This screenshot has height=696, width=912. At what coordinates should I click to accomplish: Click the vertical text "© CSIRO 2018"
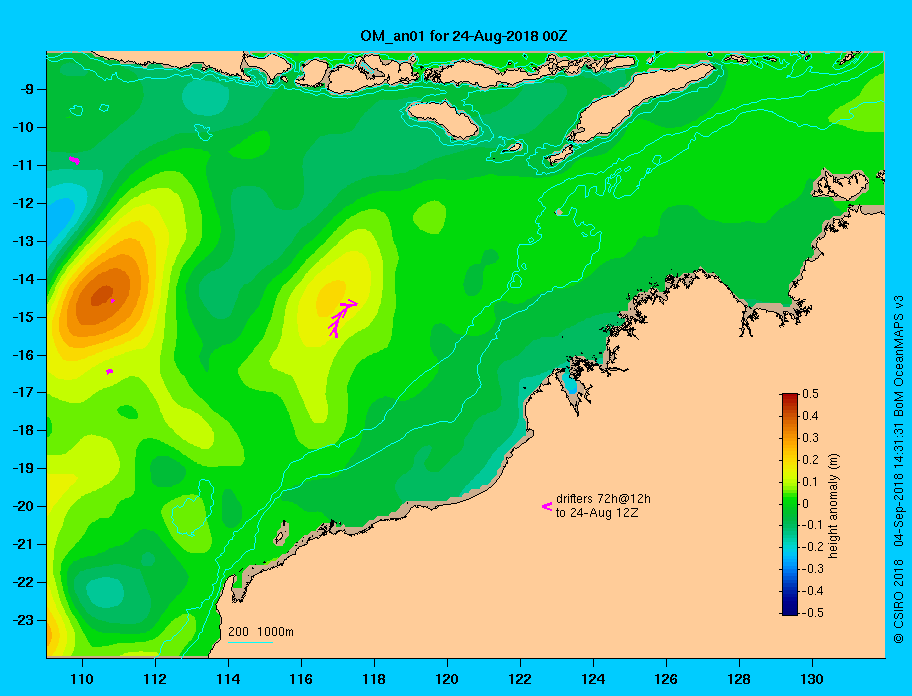pyautogui.click(x=898, y=601)
